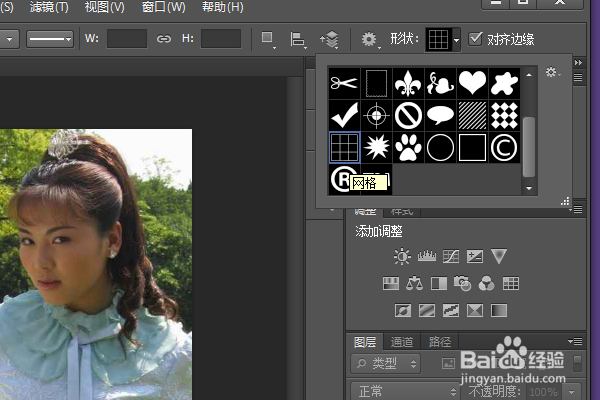
Task: Switch to the 路径 tab
Action: [440, 342]
